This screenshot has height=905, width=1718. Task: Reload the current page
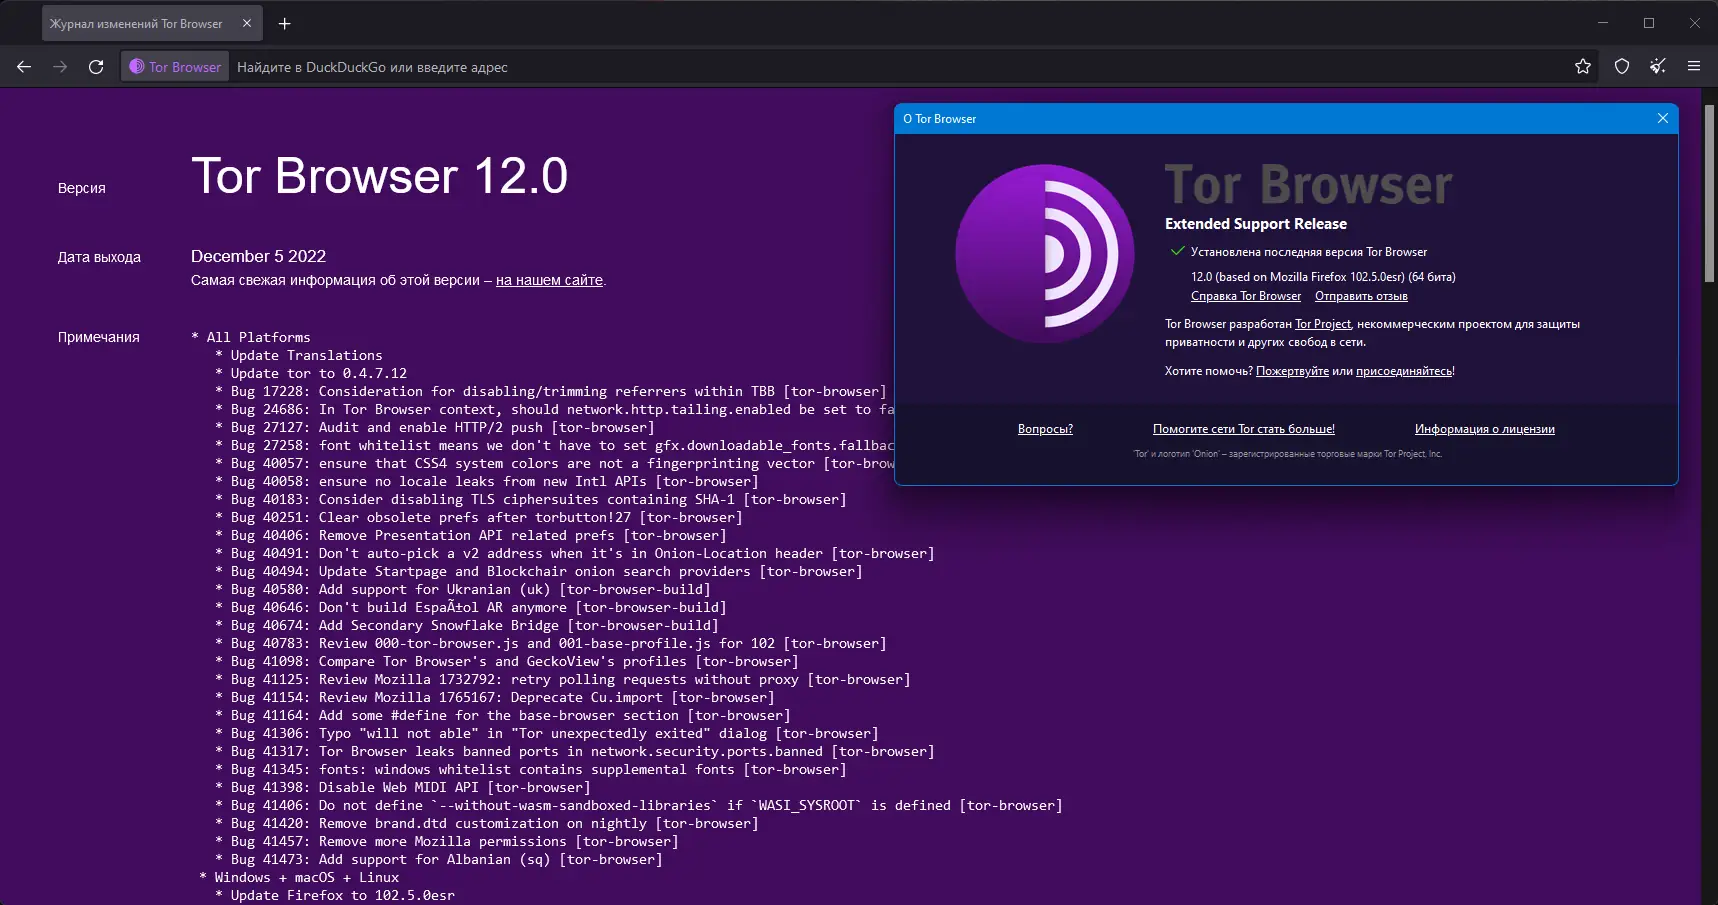click(x=96, y=67)
